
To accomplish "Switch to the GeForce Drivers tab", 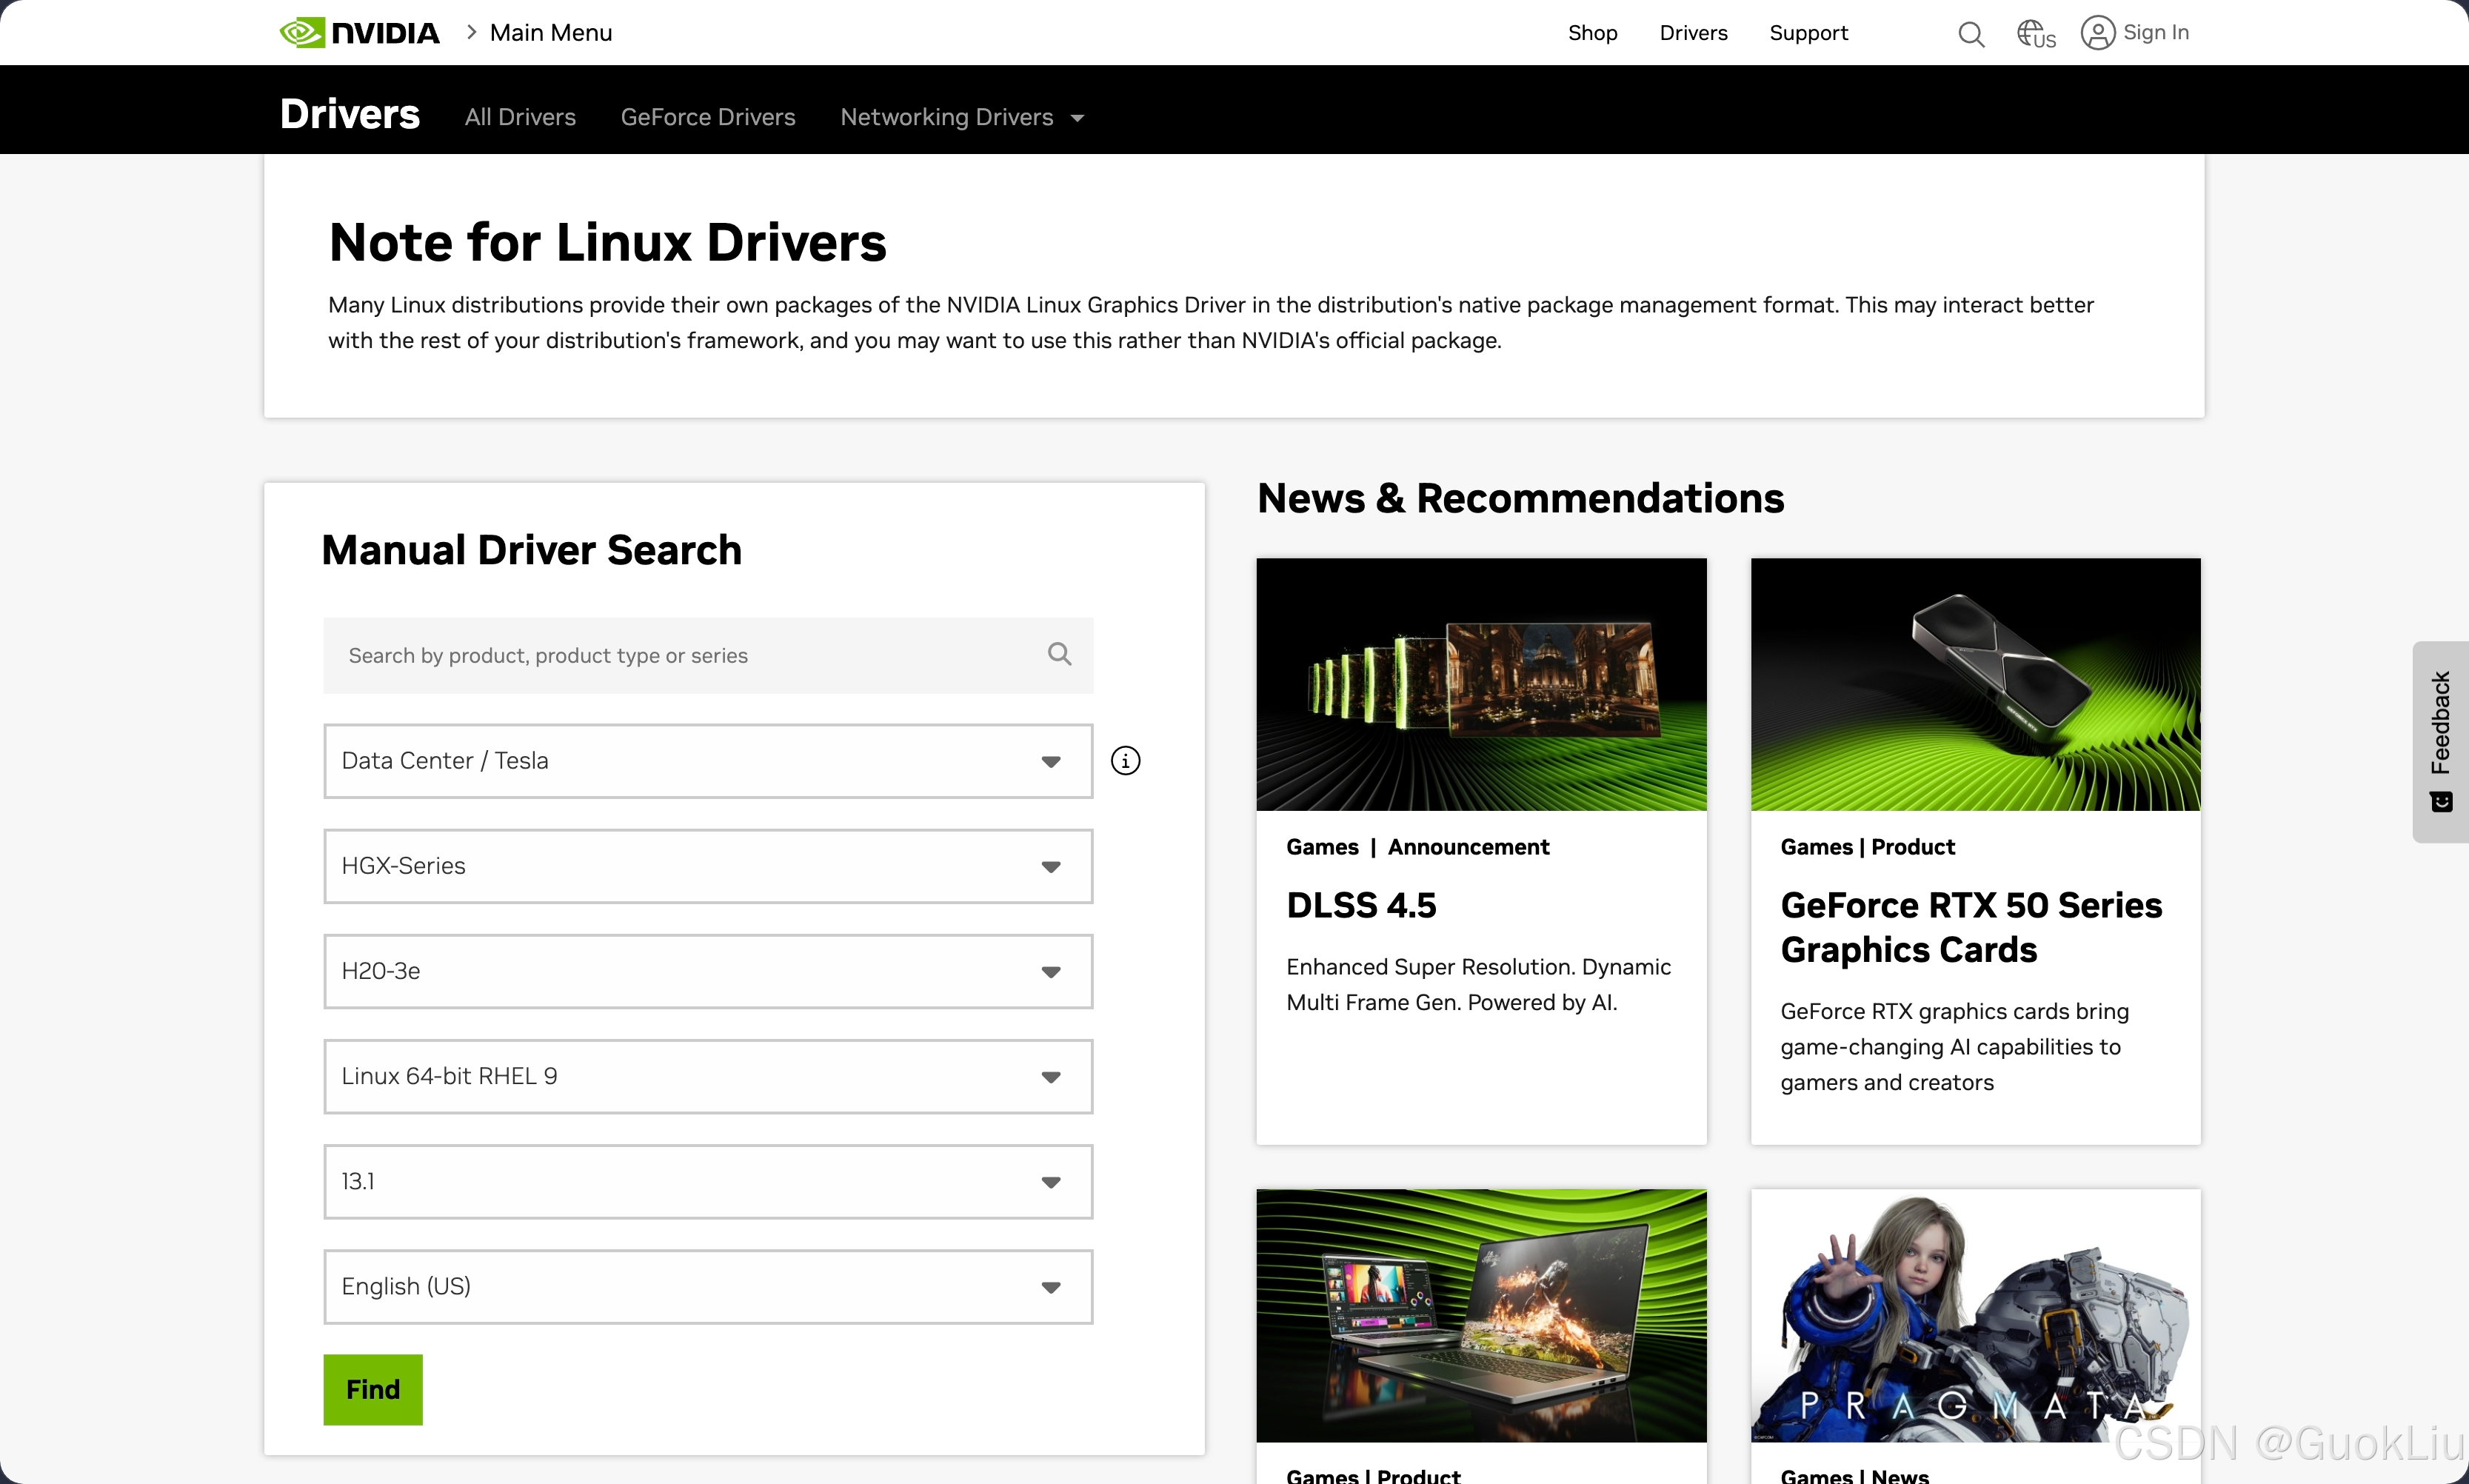I will [708, 117].
